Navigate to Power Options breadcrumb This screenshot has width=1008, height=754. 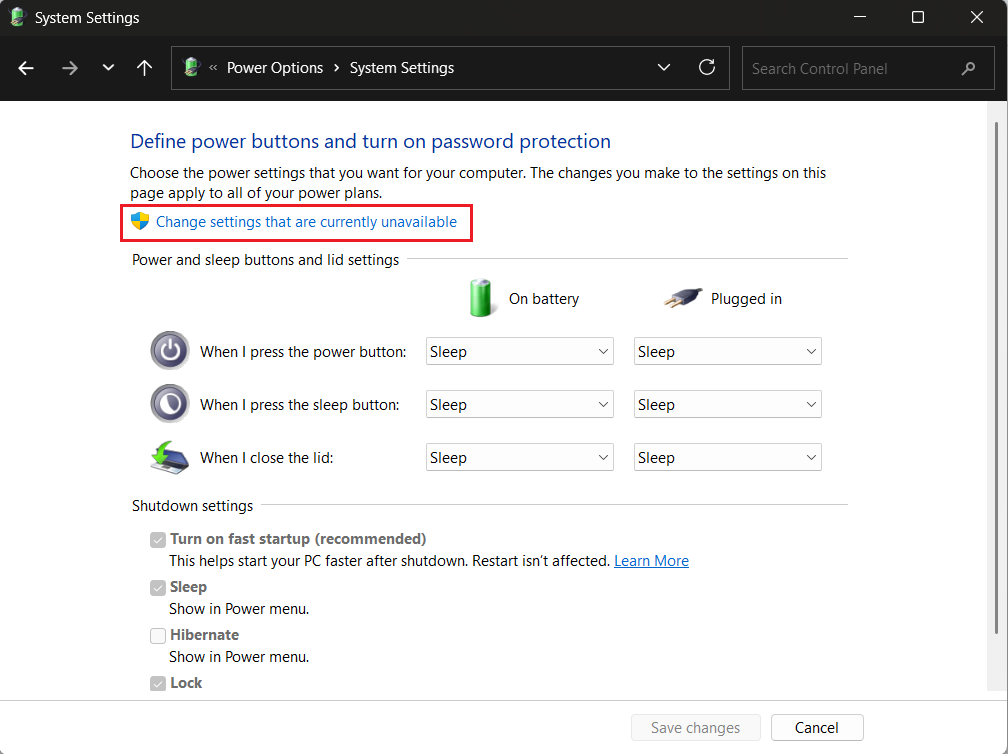click(x=275, y=68)
